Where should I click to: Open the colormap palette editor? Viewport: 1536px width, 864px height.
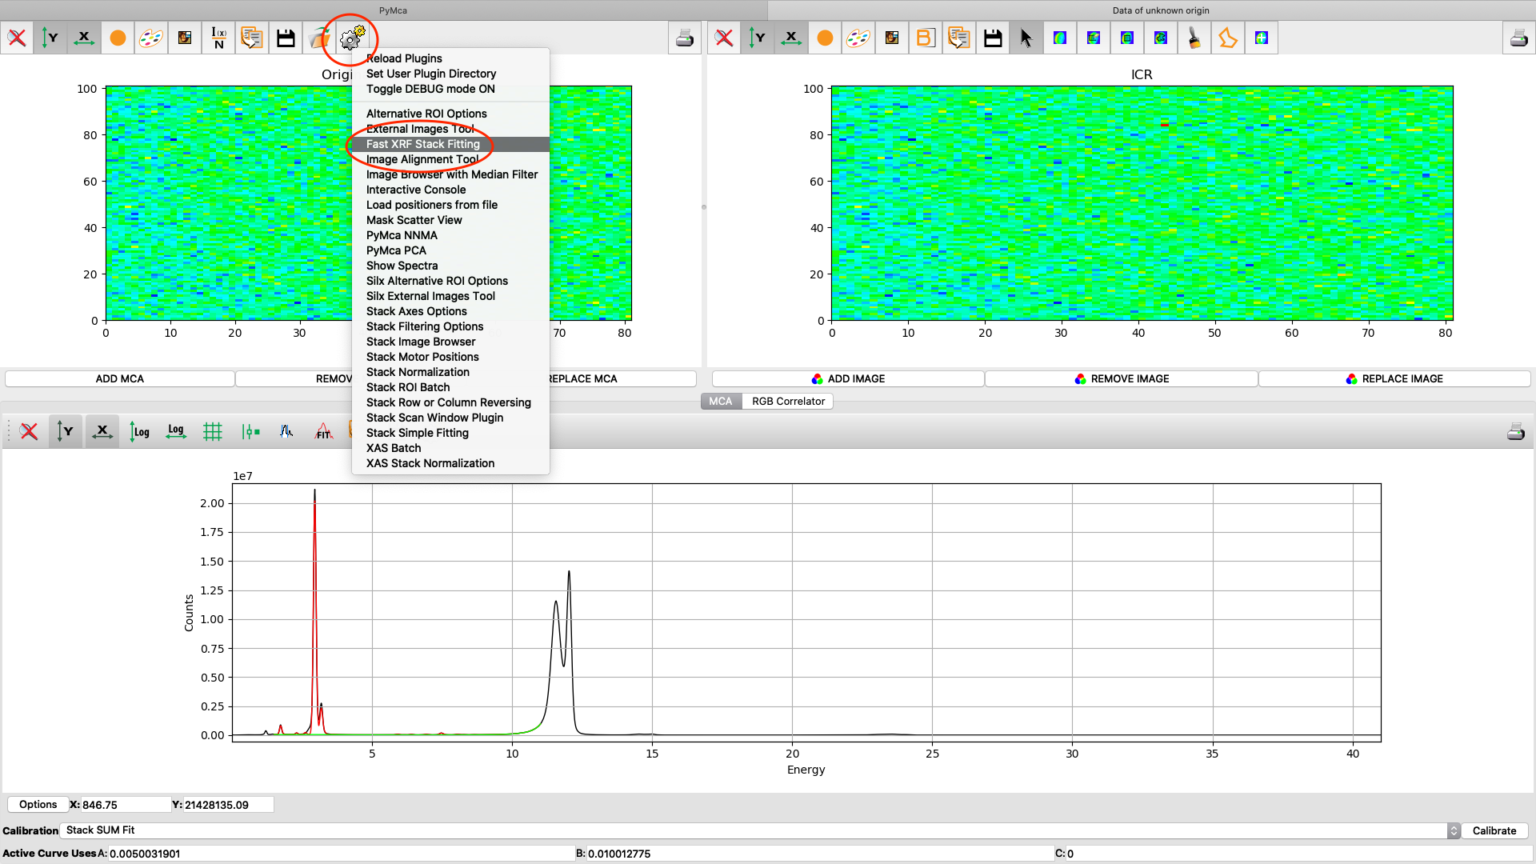click(151, 37)
